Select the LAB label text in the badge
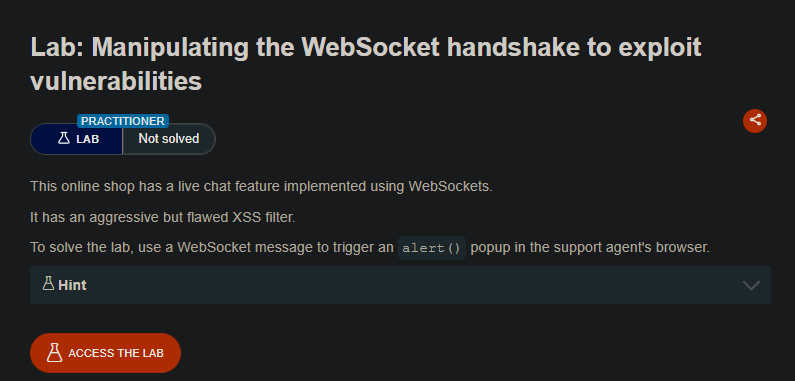 click(88, 139)
